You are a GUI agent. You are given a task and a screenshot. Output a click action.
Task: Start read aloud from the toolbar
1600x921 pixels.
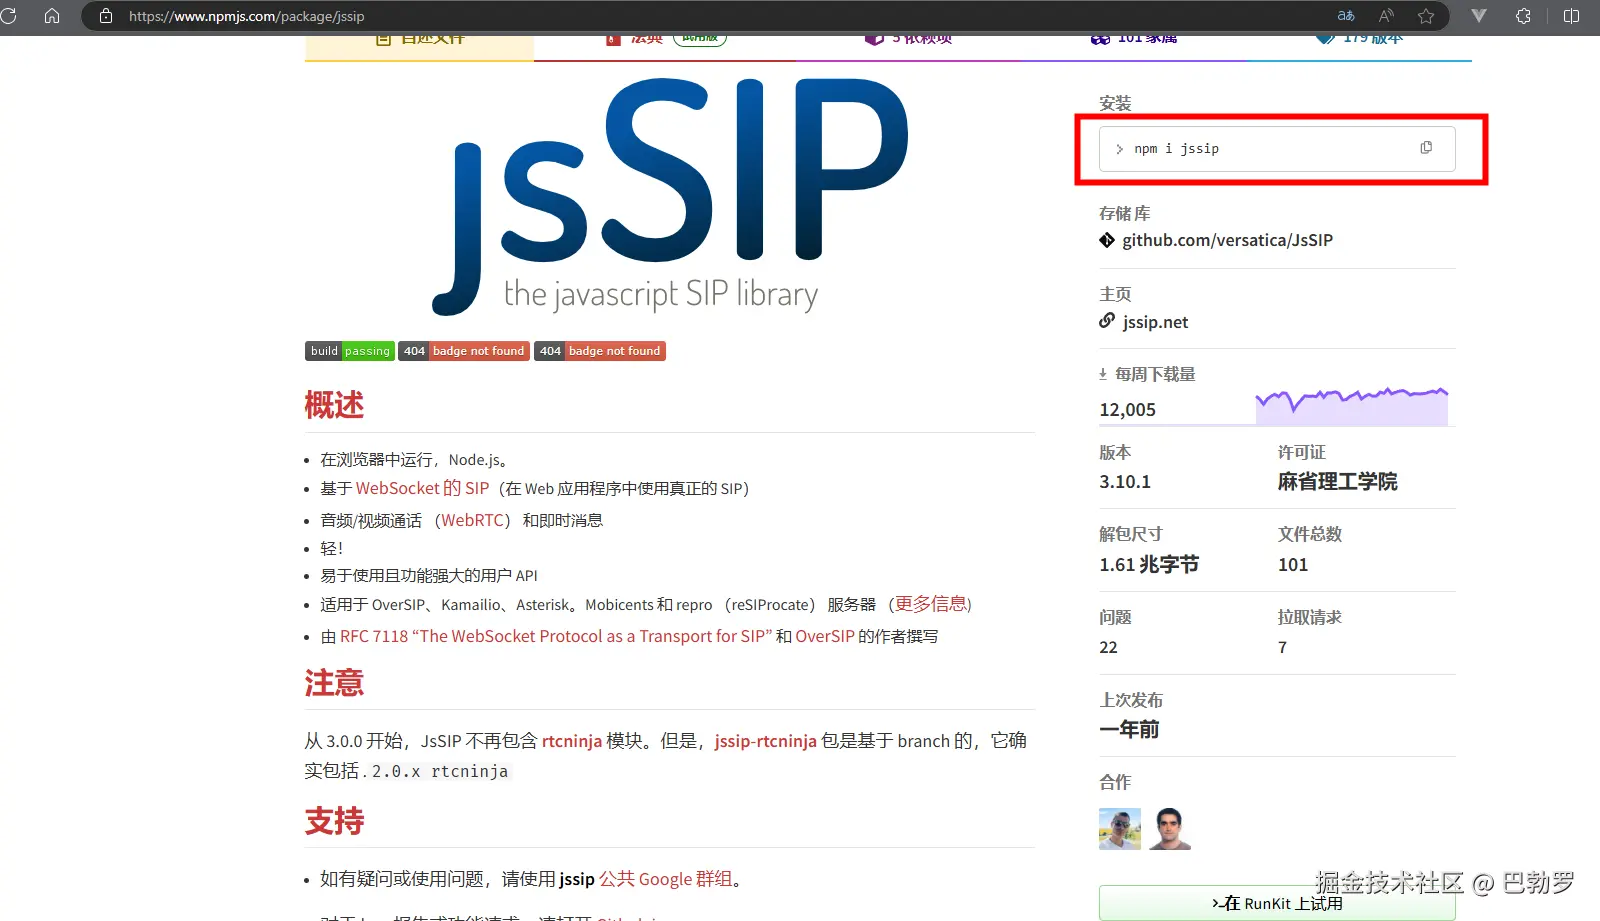point(1386,15)
